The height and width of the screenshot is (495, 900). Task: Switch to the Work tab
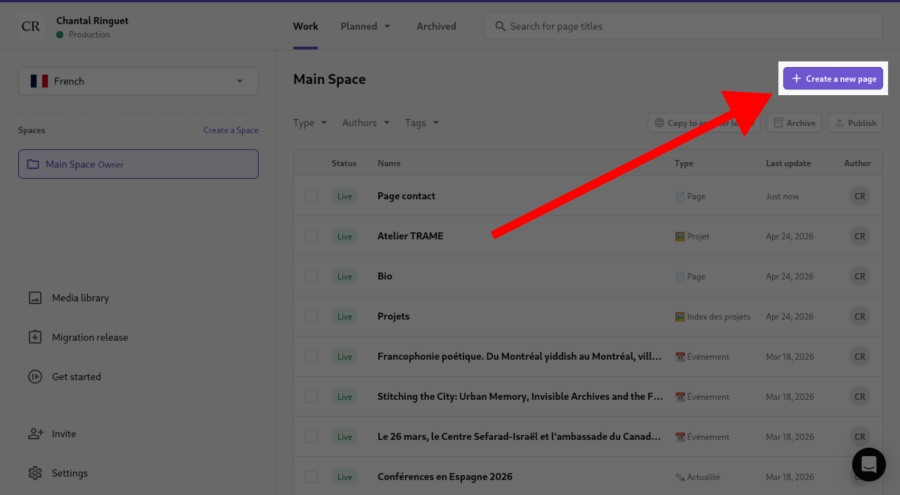point(305,26)
